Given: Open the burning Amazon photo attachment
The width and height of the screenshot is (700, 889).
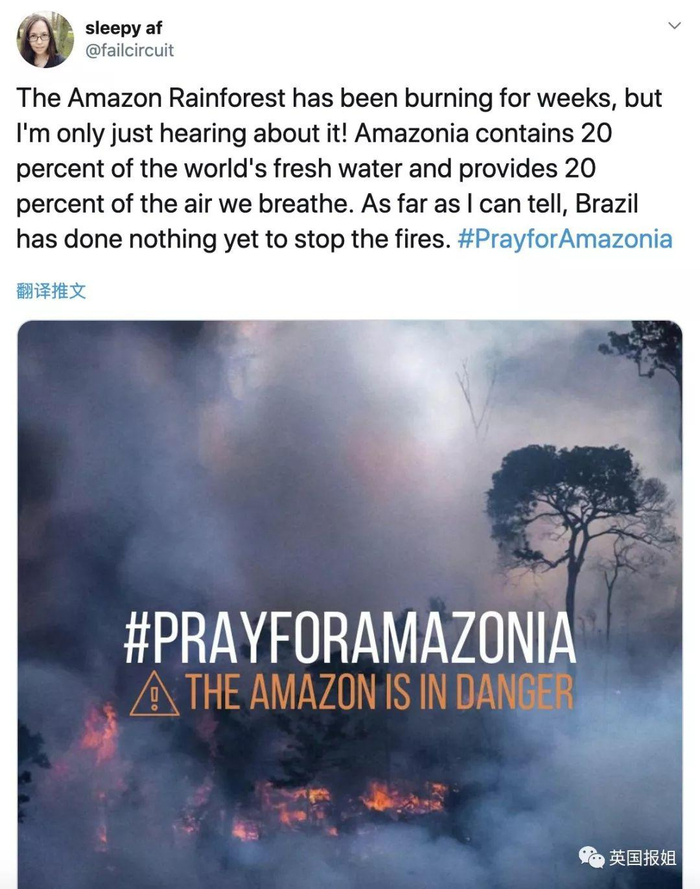Looking at the screenshot, I should [x=350, y=500].
